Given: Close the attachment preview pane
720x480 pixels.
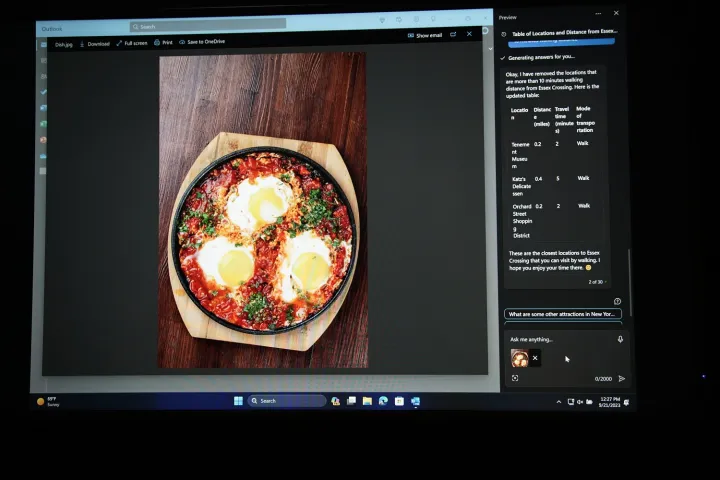Looking at the screenshot, I should (469, 34).
